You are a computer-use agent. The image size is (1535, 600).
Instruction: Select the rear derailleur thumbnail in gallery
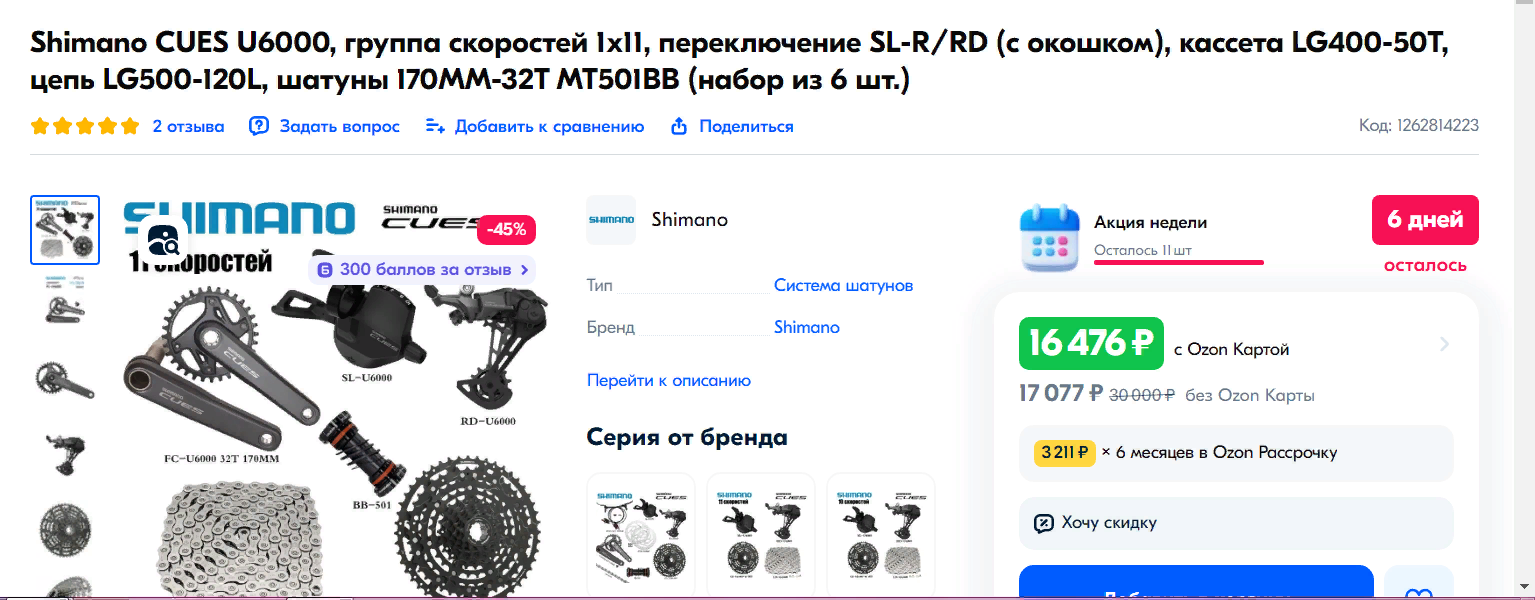point(65,451)
